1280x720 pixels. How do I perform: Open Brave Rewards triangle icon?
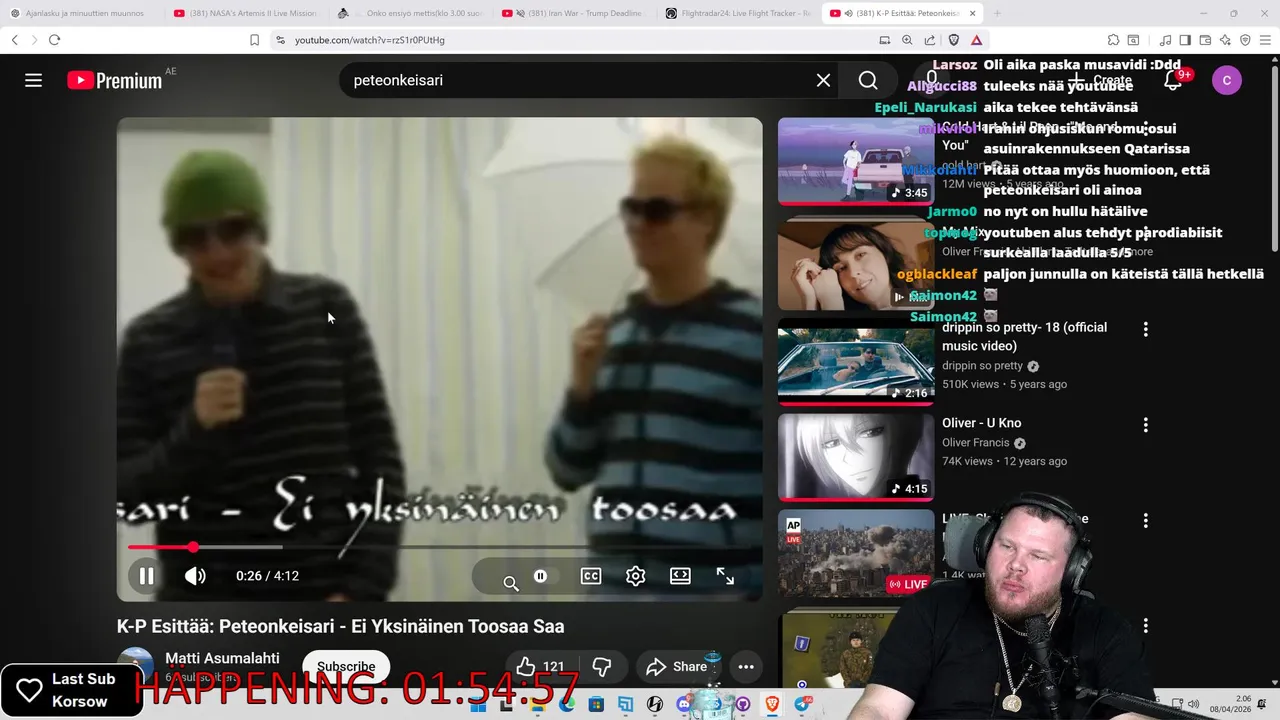976,40
